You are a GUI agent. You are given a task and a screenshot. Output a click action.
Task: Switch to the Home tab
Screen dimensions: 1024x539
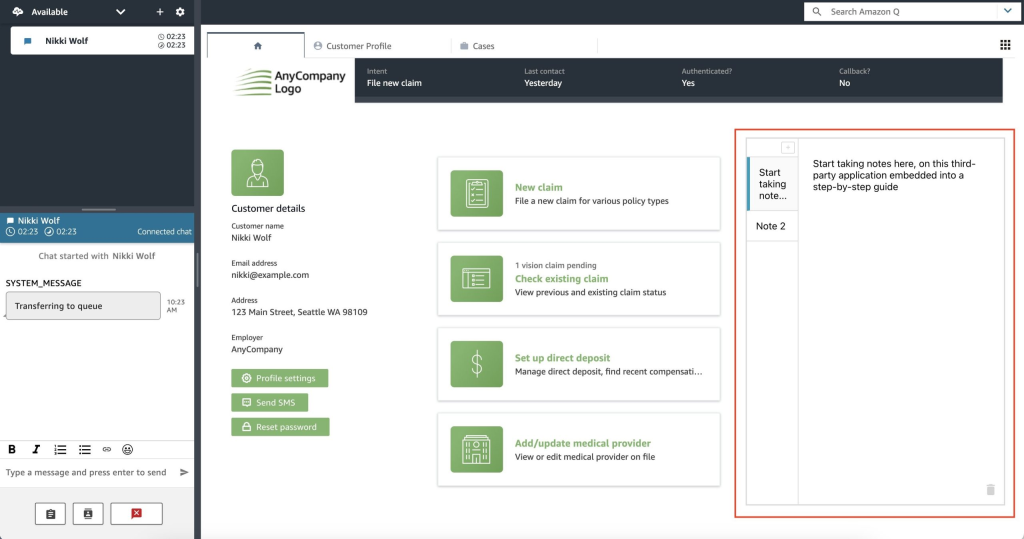click(x=256, y=46)
